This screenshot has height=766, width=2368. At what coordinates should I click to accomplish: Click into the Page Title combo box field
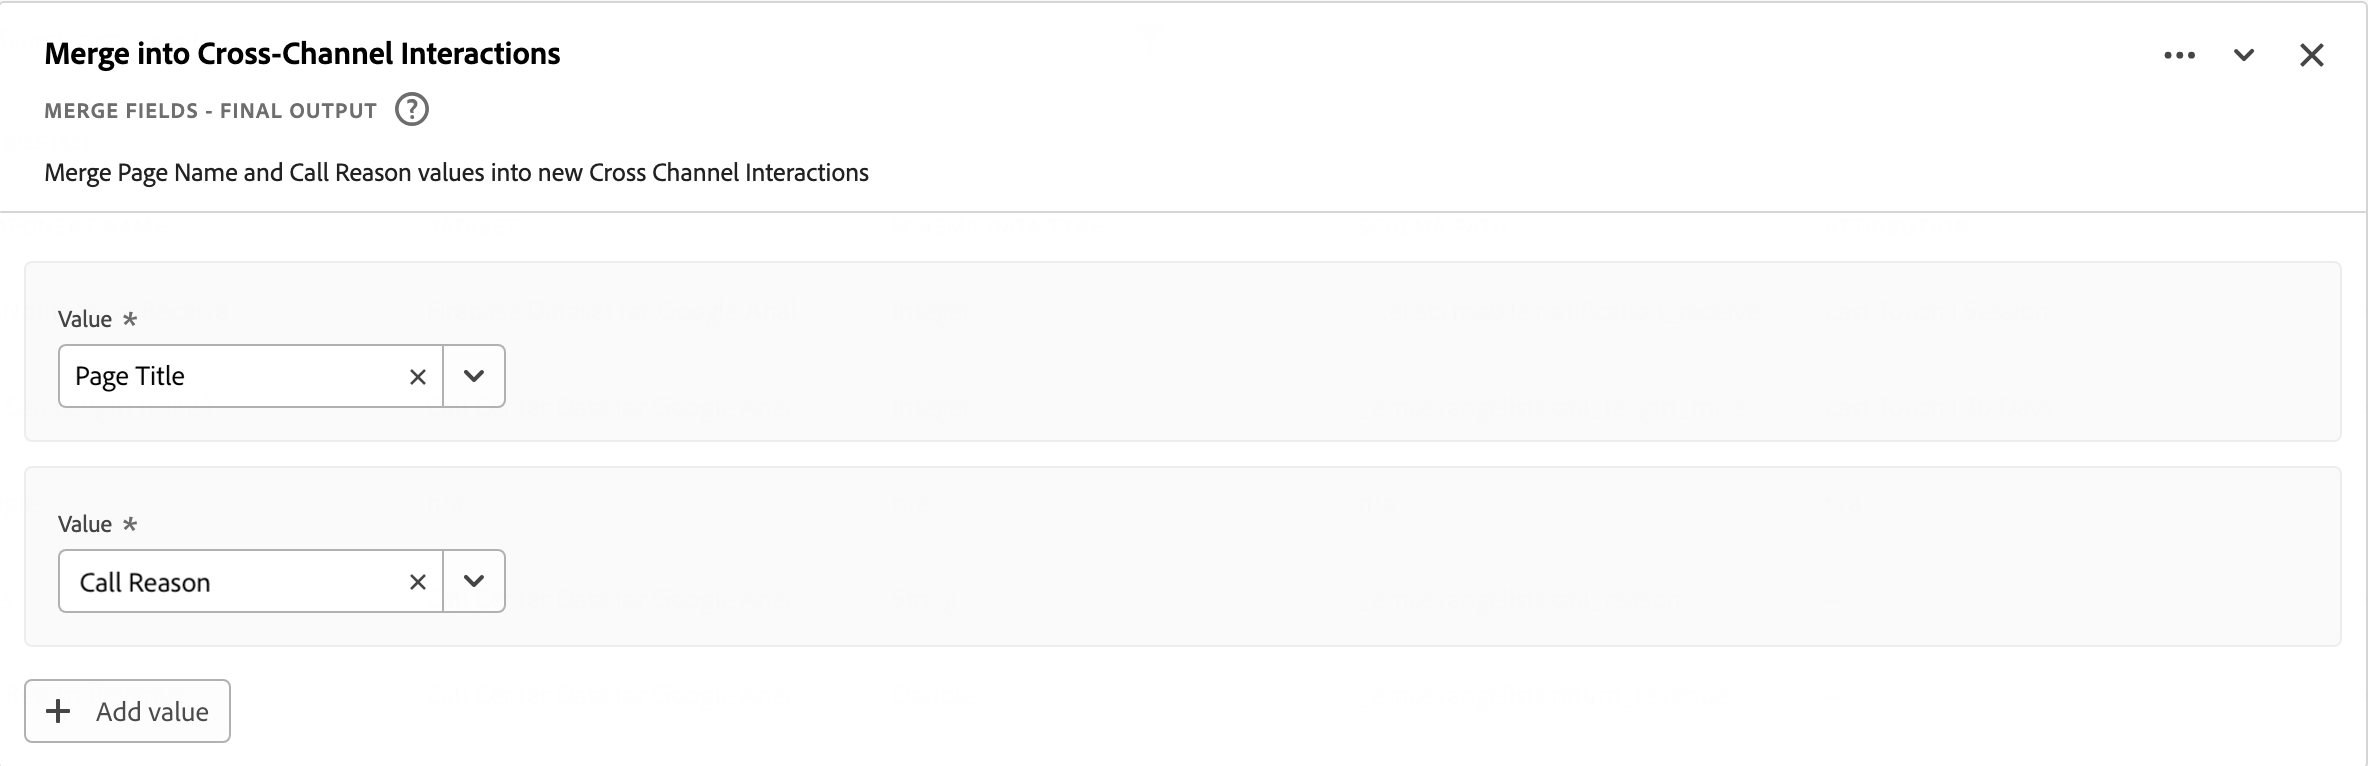click(230, 376)
